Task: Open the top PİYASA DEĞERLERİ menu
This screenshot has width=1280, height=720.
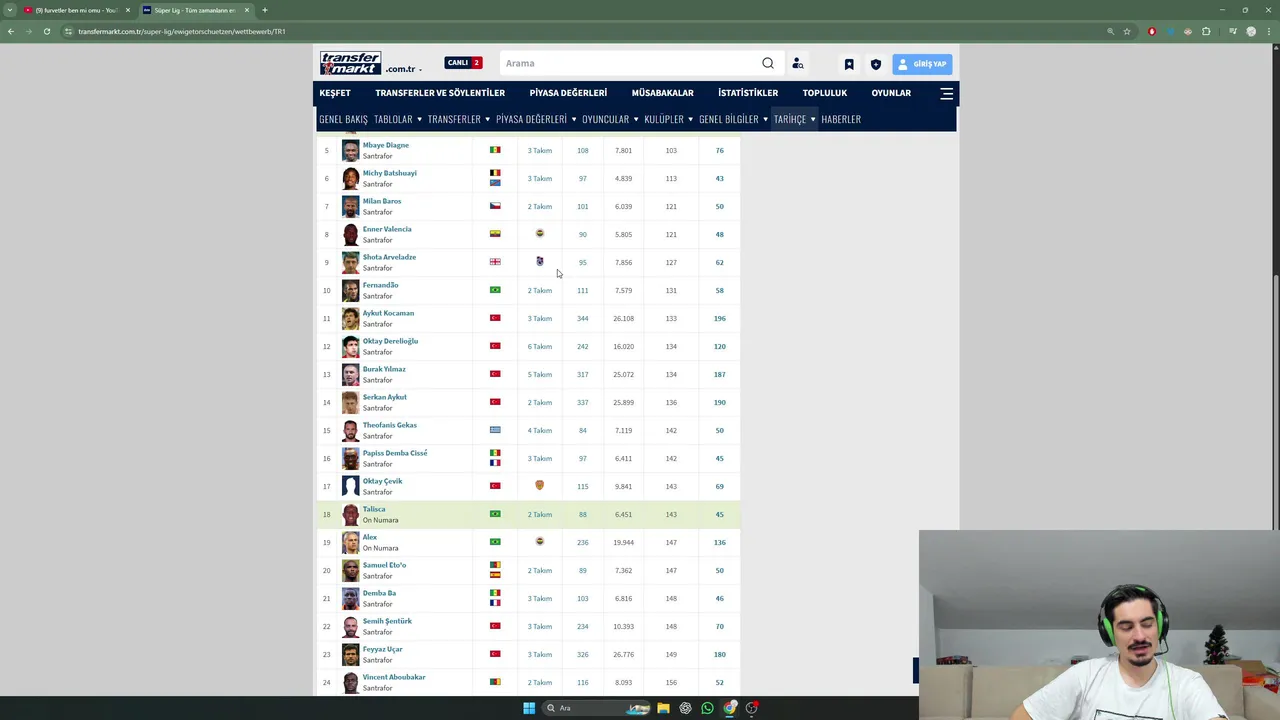Action: tap(568, 93)
